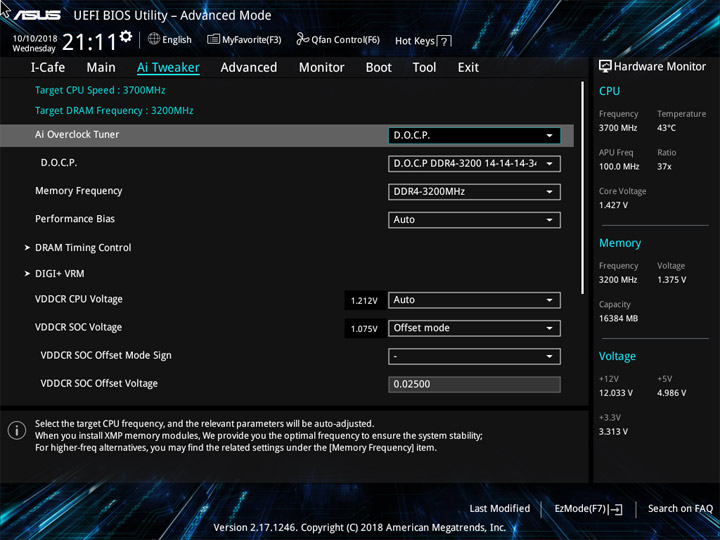Screen dimensions: 720x540
Task: Click the 100.0 MHz APU Freq value
Action: [x=619, y=167]
